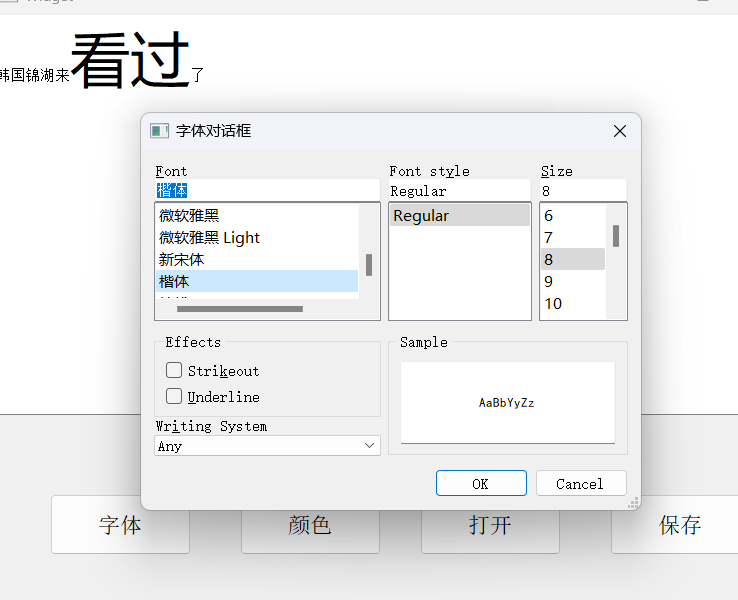Image resolution: width=738 pixels, height=600 pixels.
Task: Click the 颜色 color button
Action: pyautogui.click(x=310, y=525)
